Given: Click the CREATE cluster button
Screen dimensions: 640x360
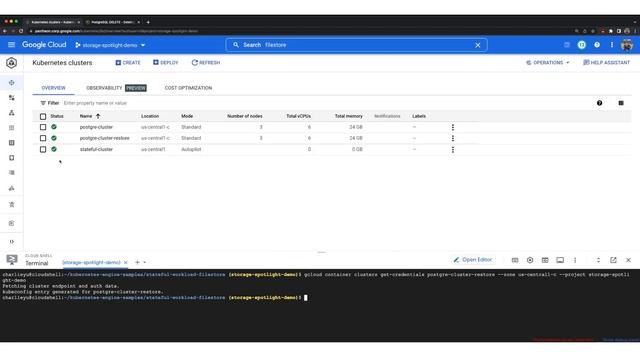Looking at the screenshot, I should [128, 62].
